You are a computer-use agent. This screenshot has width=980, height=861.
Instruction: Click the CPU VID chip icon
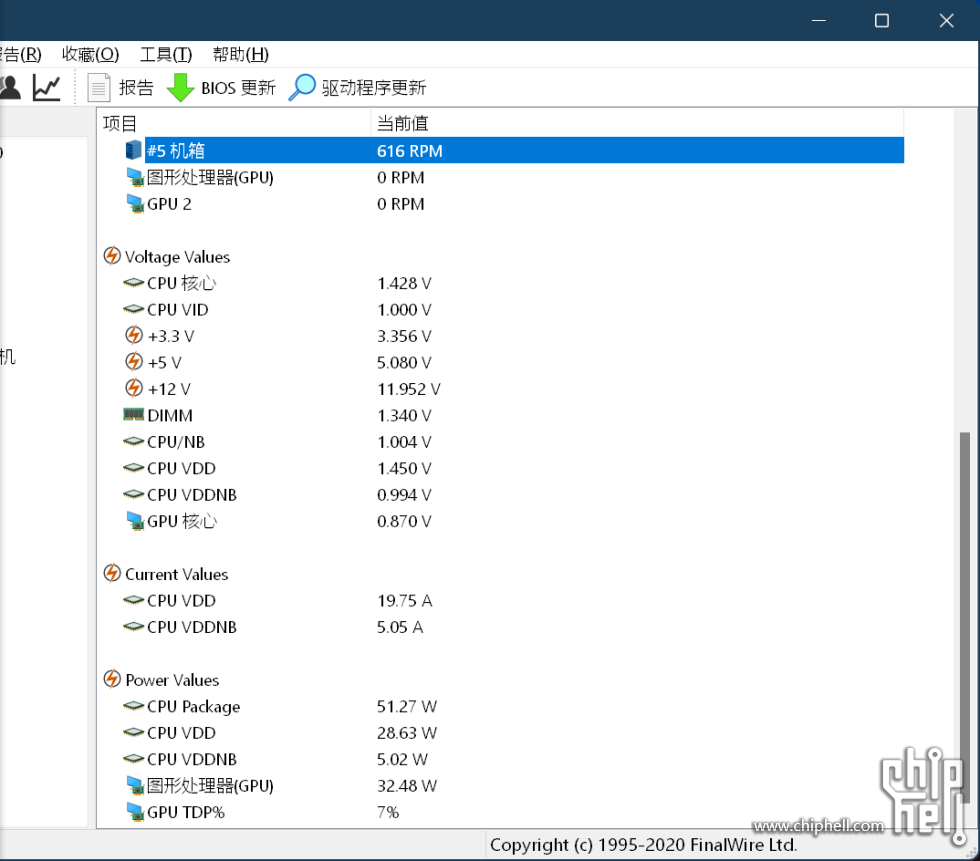(x=134, y=309)
